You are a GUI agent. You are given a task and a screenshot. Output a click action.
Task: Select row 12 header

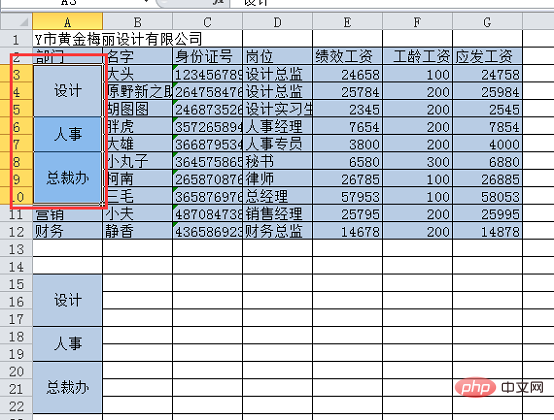[x=16, y=232]
